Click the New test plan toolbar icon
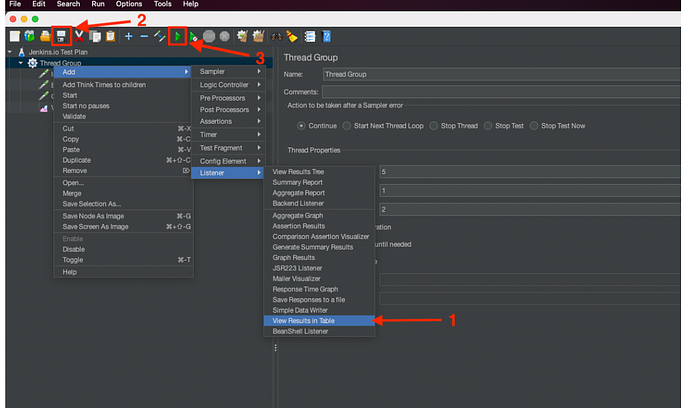This screenshot has height=408, width=684. pos(14,36)
